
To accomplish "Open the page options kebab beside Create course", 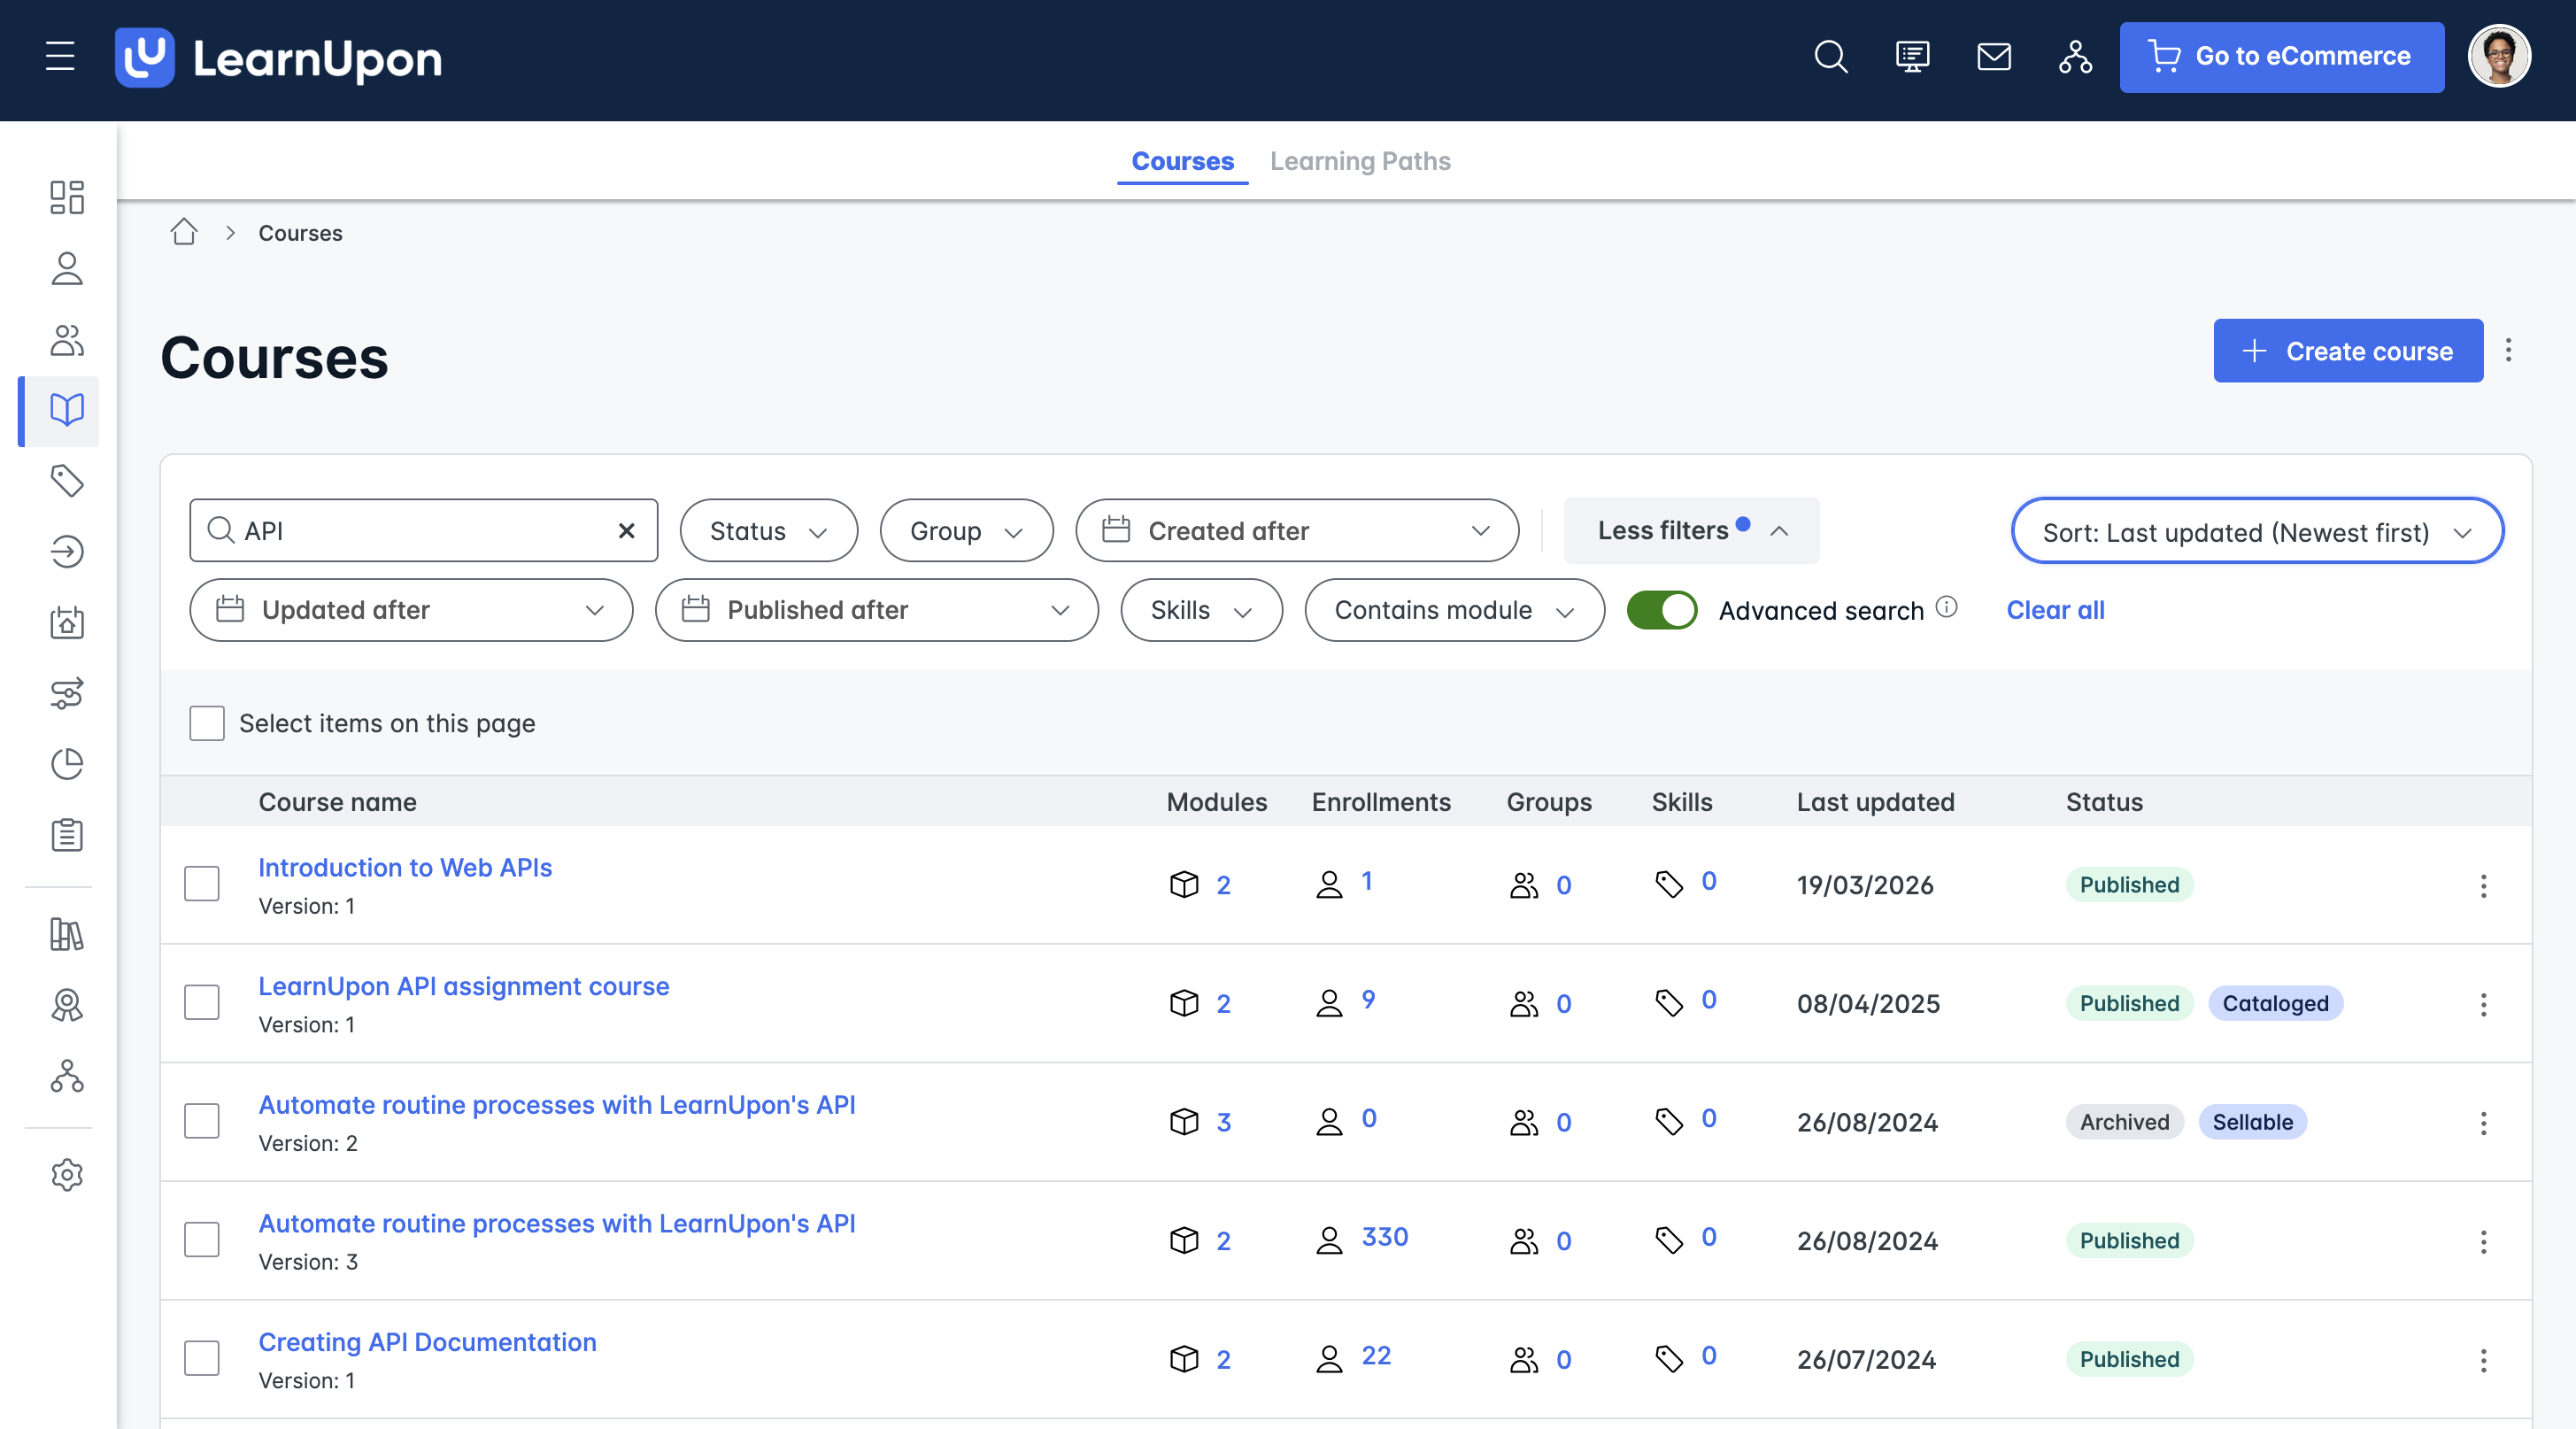I will (2508, 350).
